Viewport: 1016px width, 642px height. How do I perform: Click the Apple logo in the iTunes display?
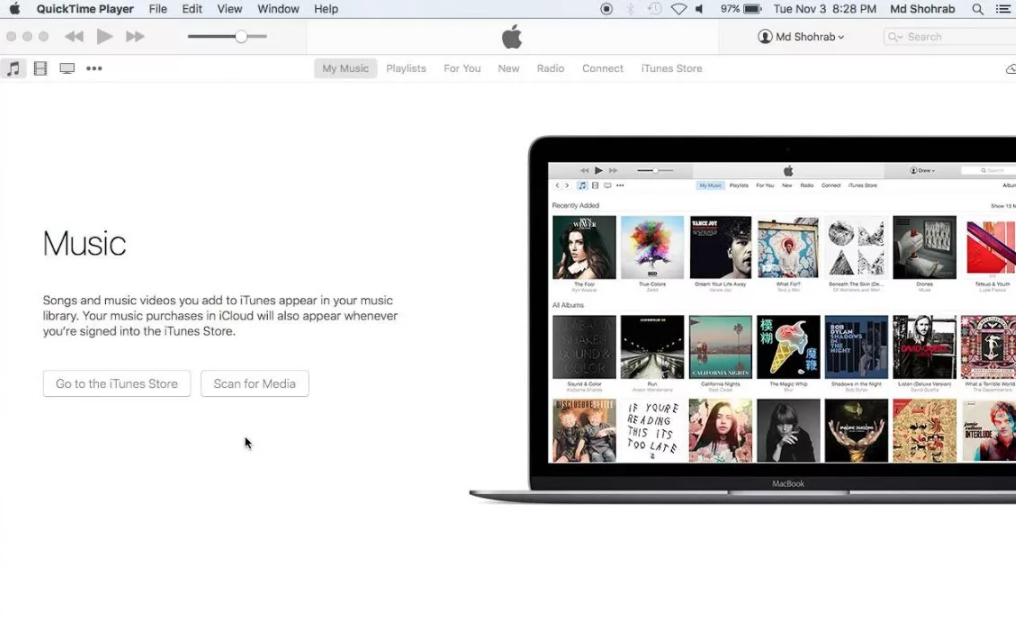(x=512, y=37)
